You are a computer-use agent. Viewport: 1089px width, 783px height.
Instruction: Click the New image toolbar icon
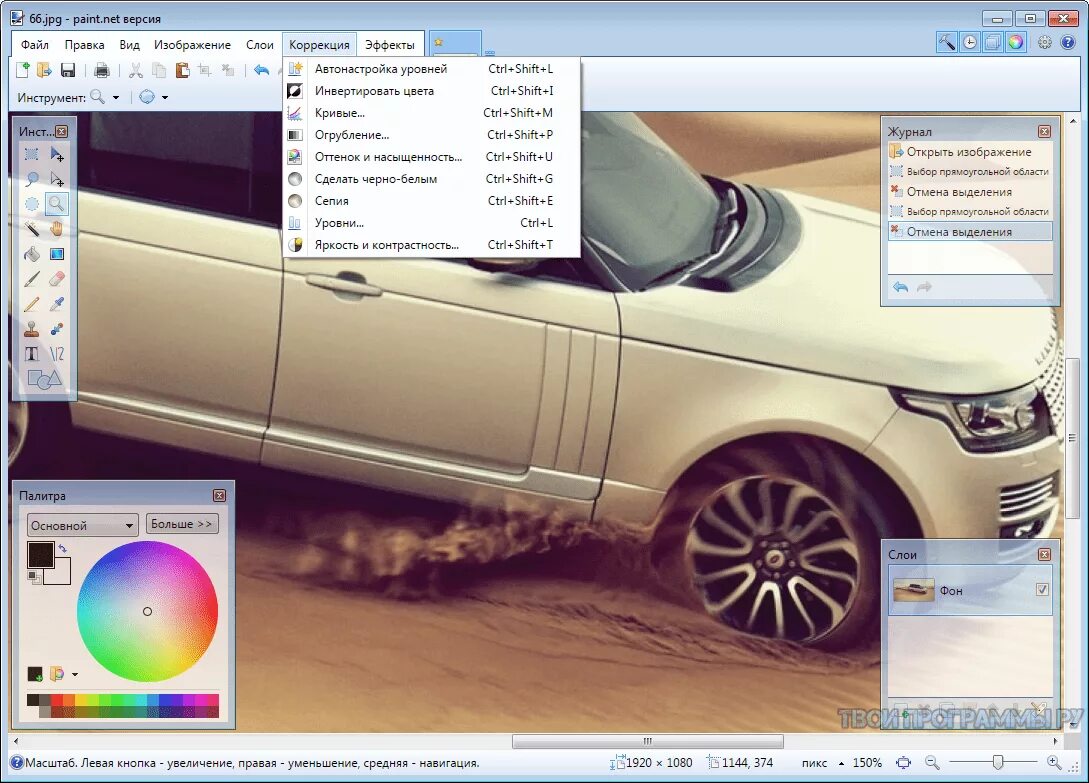(x=23, y=69)
